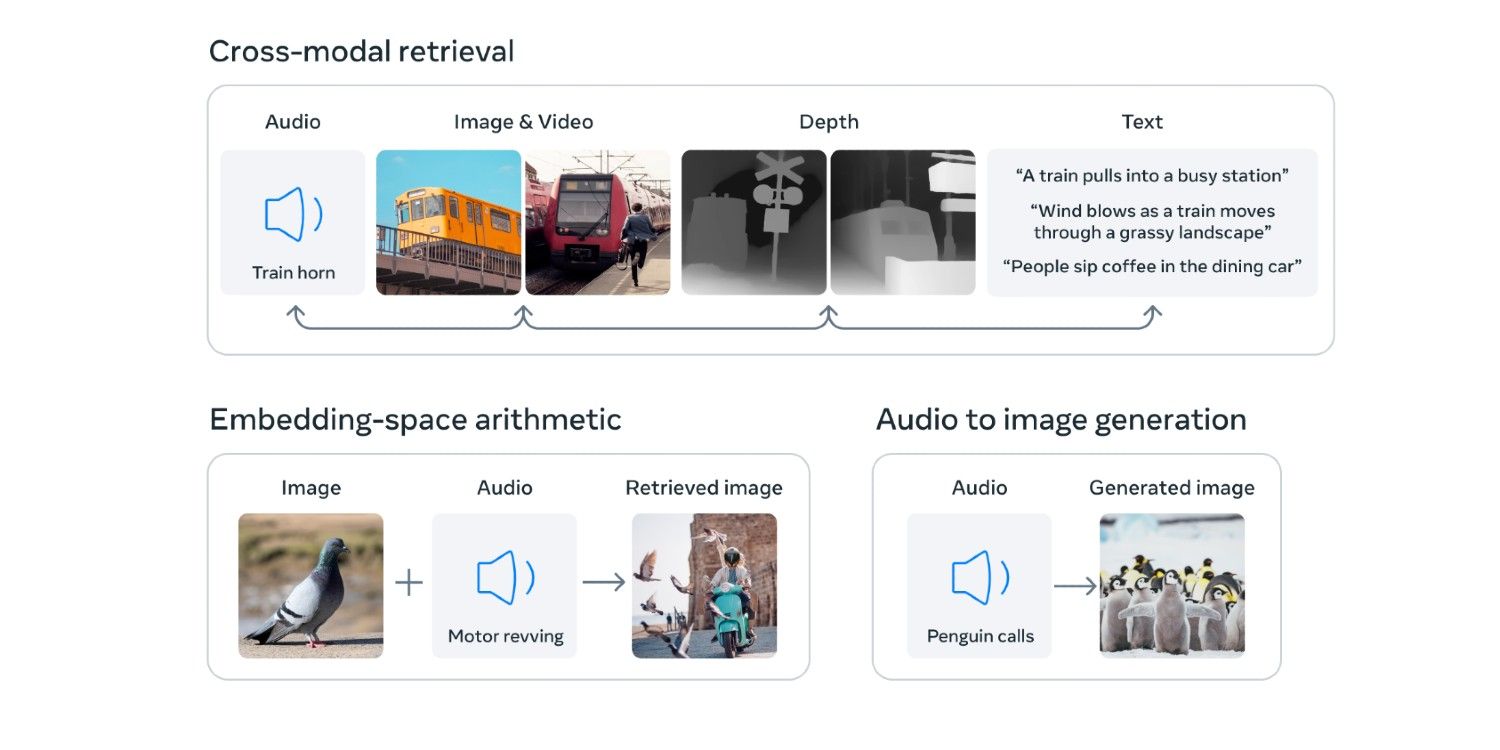Open the yellow train photo
Screen dimensions: 1500x750
448,222
